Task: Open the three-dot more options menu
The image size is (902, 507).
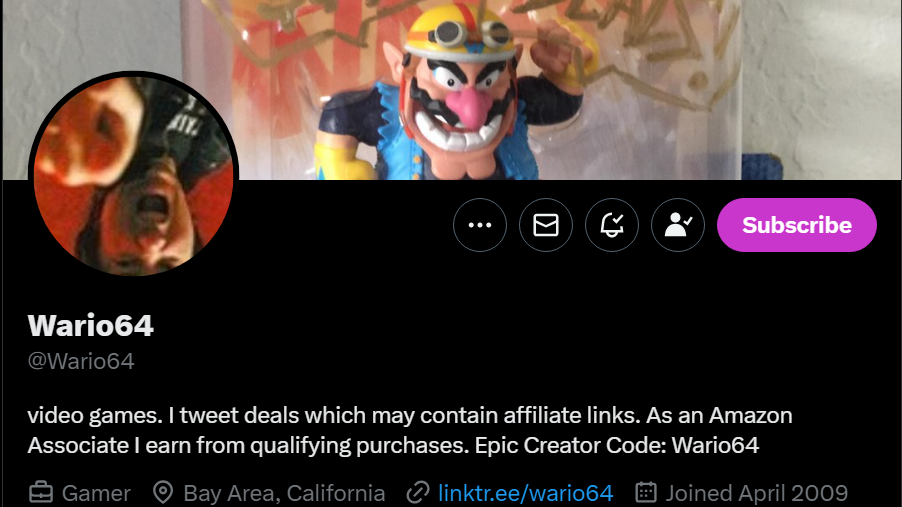Action: pyautogui.click(x=480, y=225)
